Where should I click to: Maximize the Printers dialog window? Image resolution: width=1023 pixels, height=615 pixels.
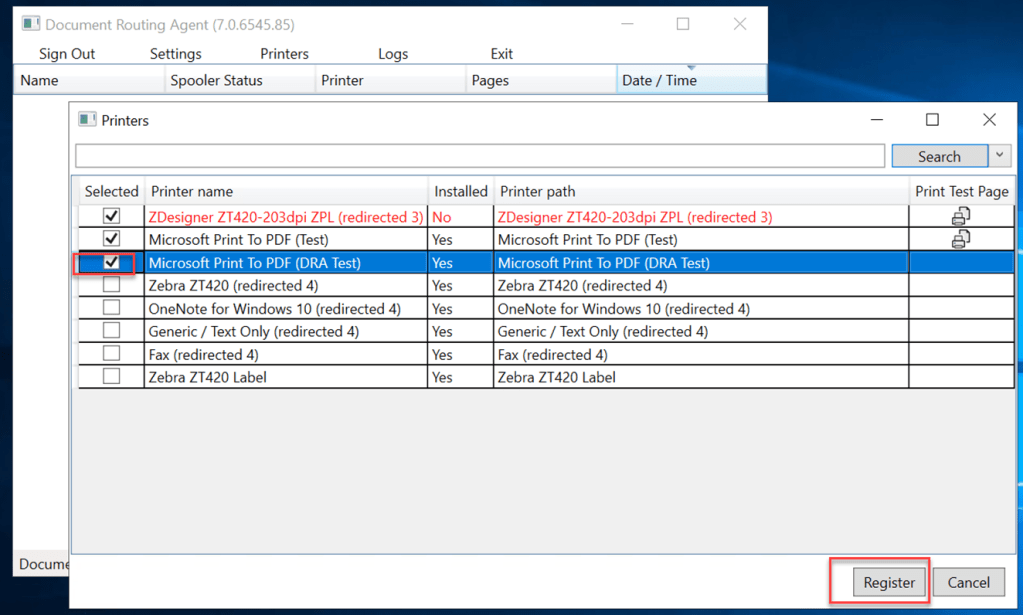click(932, 120)
